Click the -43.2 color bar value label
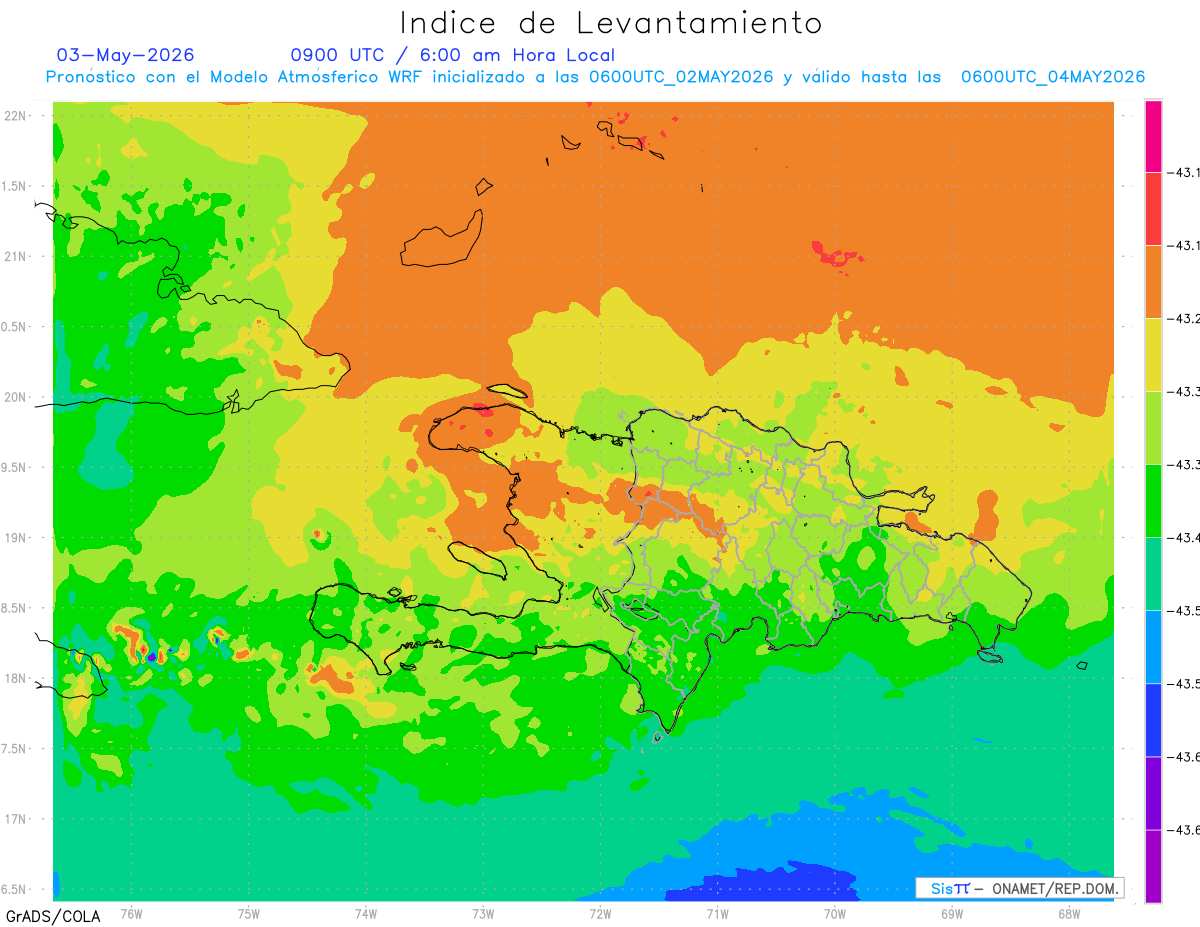 click(x=1187, y=319)
